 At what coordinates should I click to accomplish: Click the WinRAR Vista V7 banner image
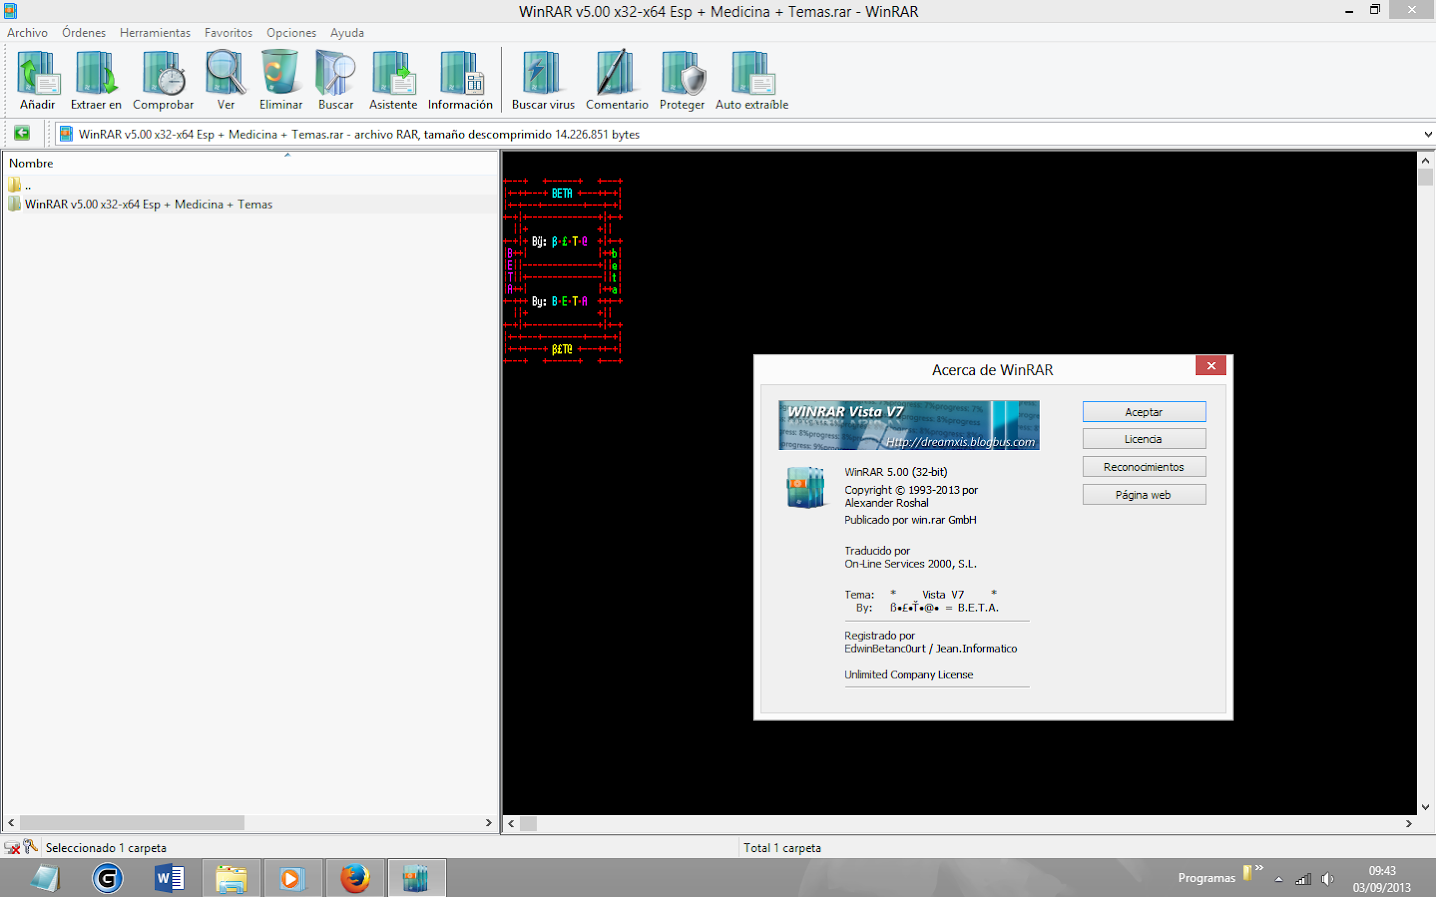coord(909,425)
